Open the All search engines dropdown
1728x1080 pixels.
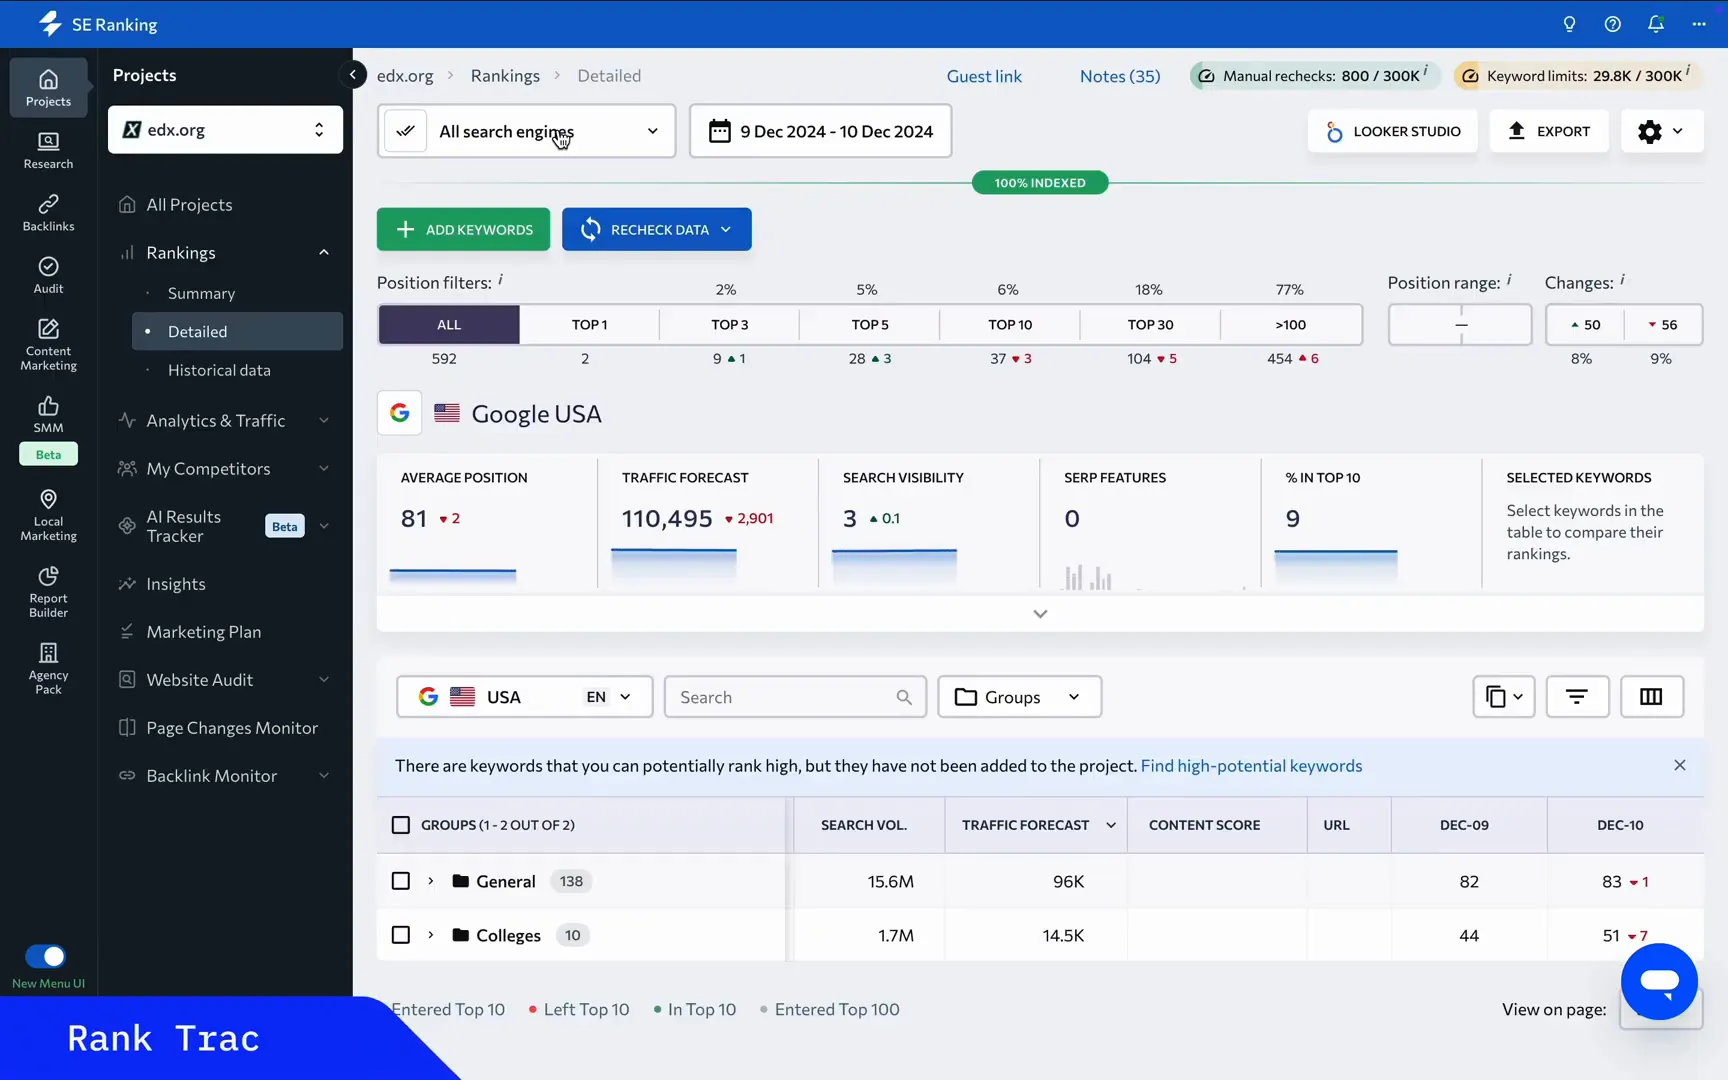pos(525,131)
